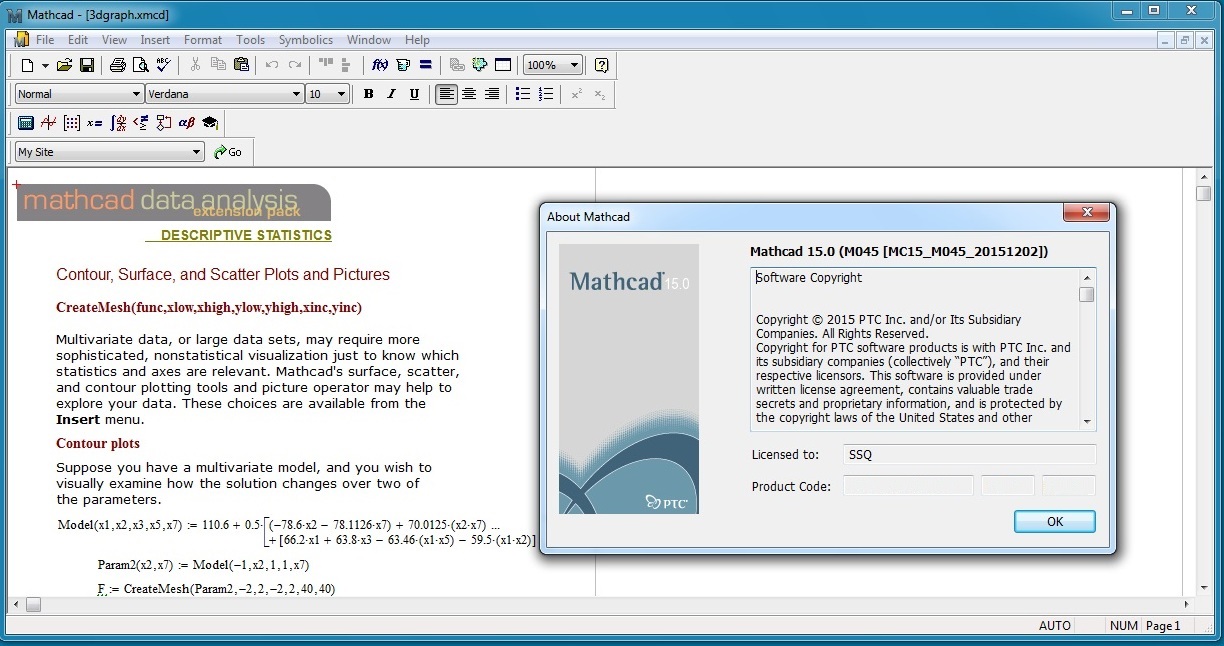Open the Vector and Matrix palette
The height and width of the screenshot is (646, 1224).
point(71,123)
